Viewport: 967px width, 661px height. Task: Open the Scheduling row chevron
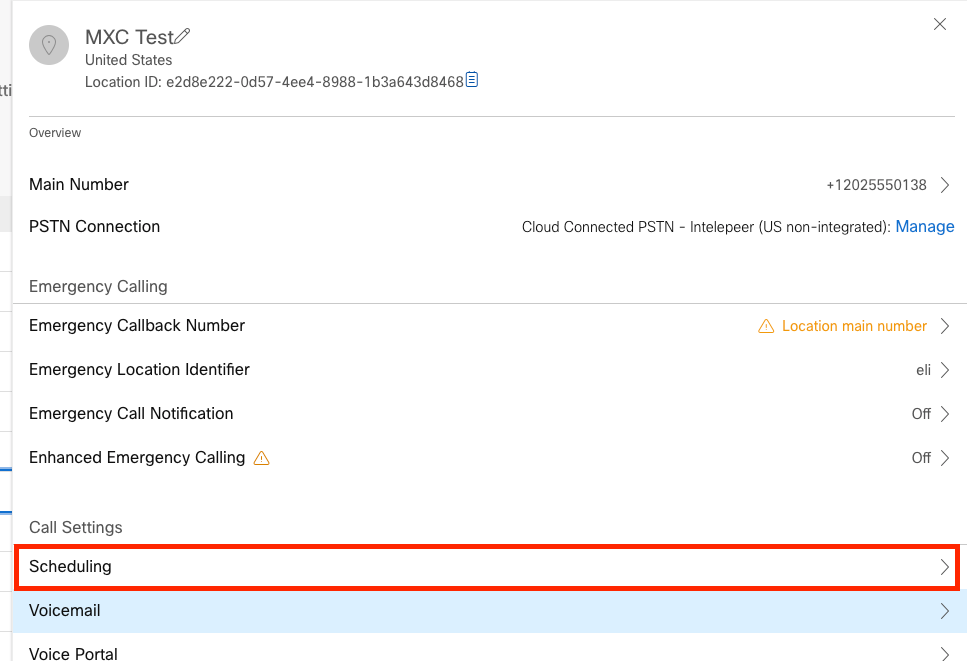click(x=945, y=567)
